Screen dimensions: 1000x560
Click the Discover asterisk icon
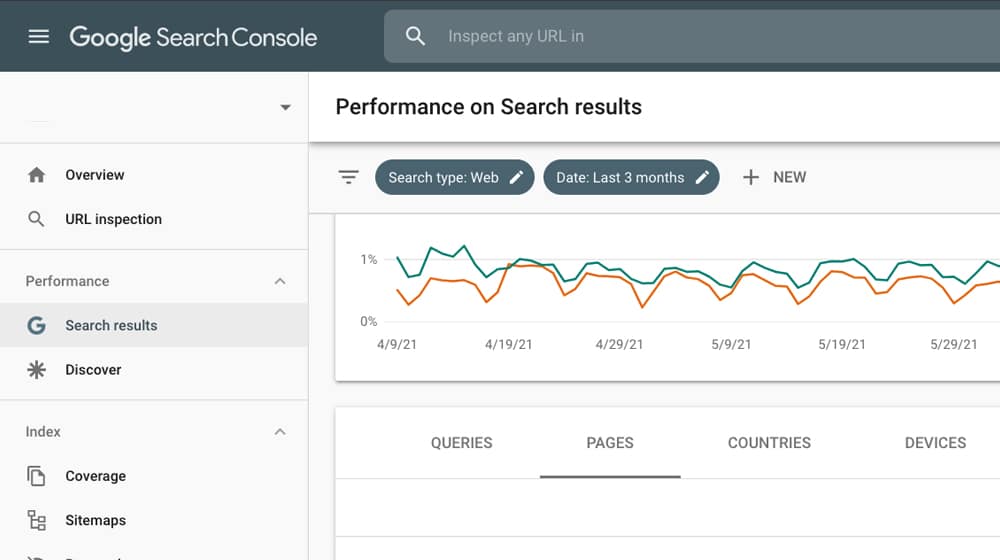click(x=36, y=370)
